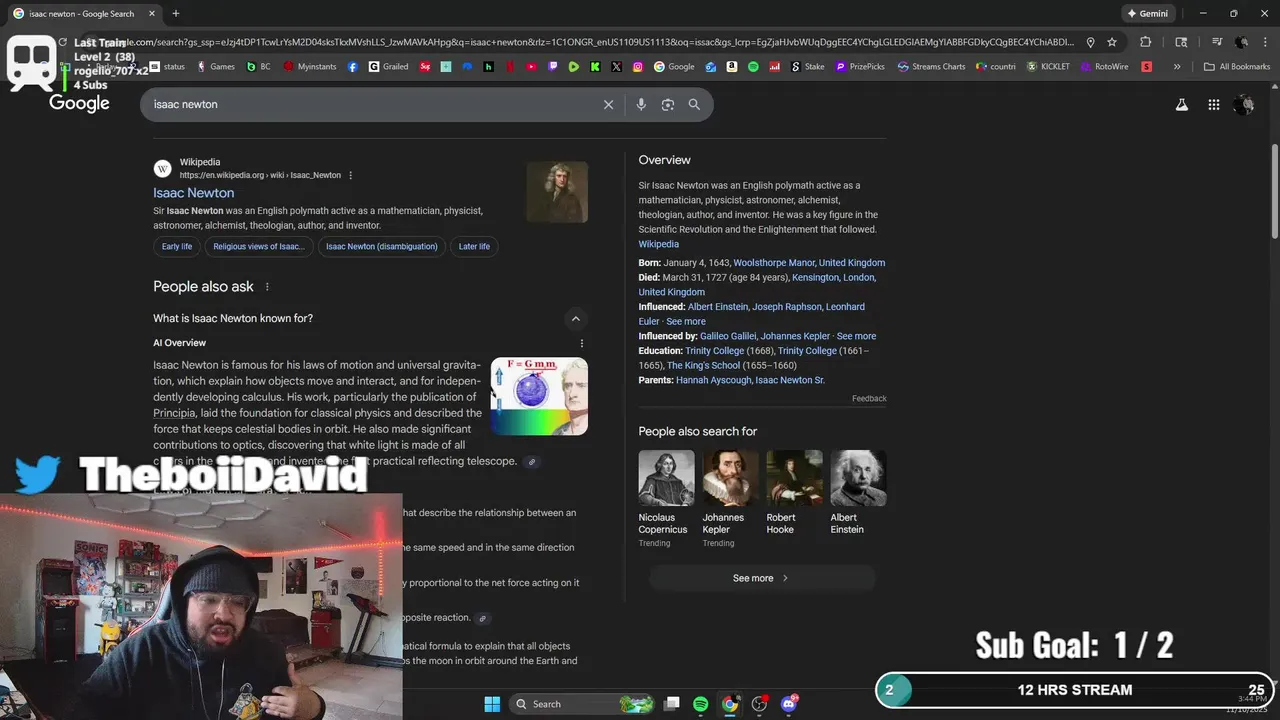This screenshot has width=1280, height=720.
Task: Open Task View on the taskbar
Action: pyautogui.click(x=672, y=704)
